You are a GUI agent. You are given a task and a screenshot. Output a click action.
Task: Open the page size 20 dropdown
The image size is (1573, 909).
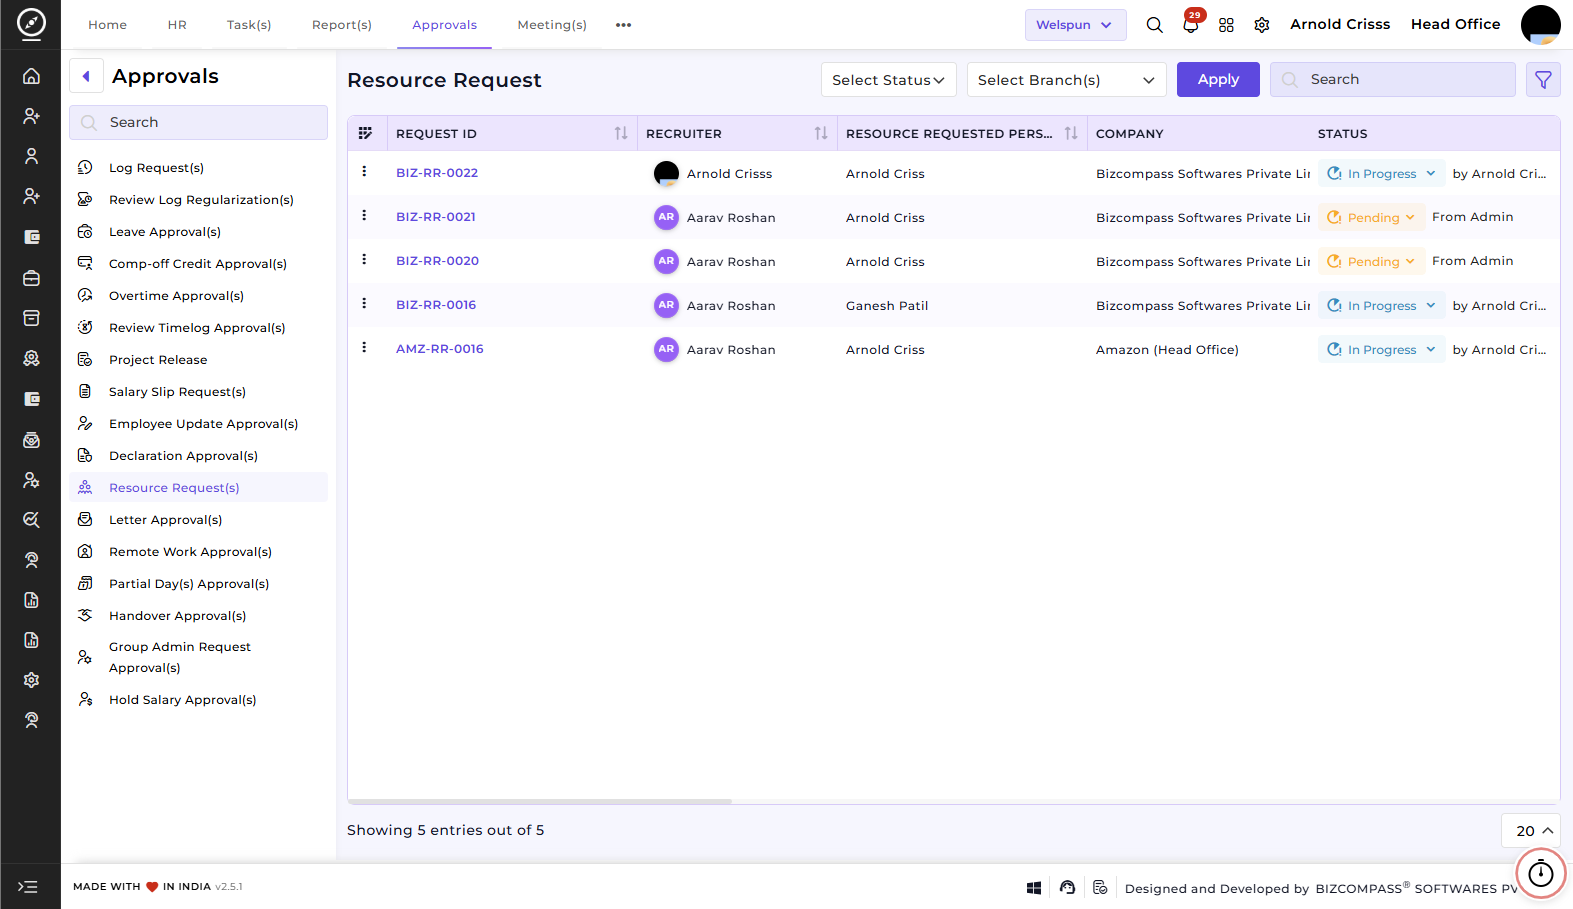pyautogui.click(x=1530, y=831)
